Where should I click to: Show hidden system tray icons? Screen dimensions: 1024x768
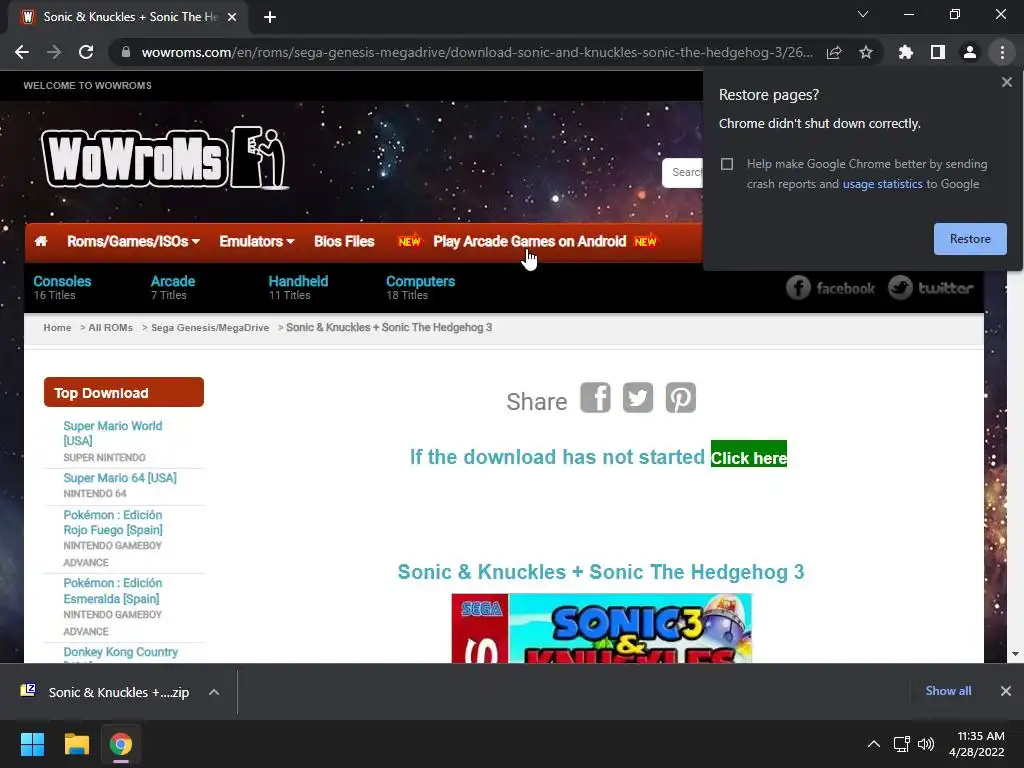click(x=873, y=744)
